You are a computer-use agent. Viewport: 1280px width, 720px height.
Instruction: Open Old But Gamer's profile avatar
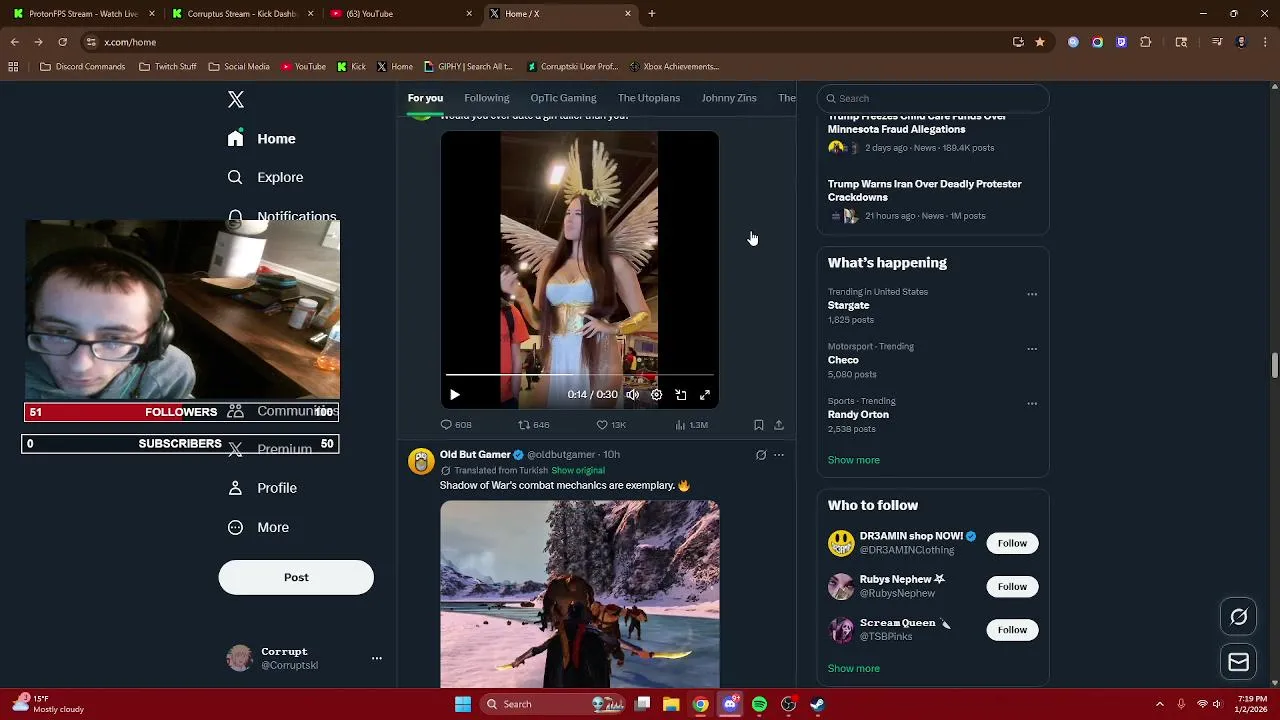pos(421,461)
